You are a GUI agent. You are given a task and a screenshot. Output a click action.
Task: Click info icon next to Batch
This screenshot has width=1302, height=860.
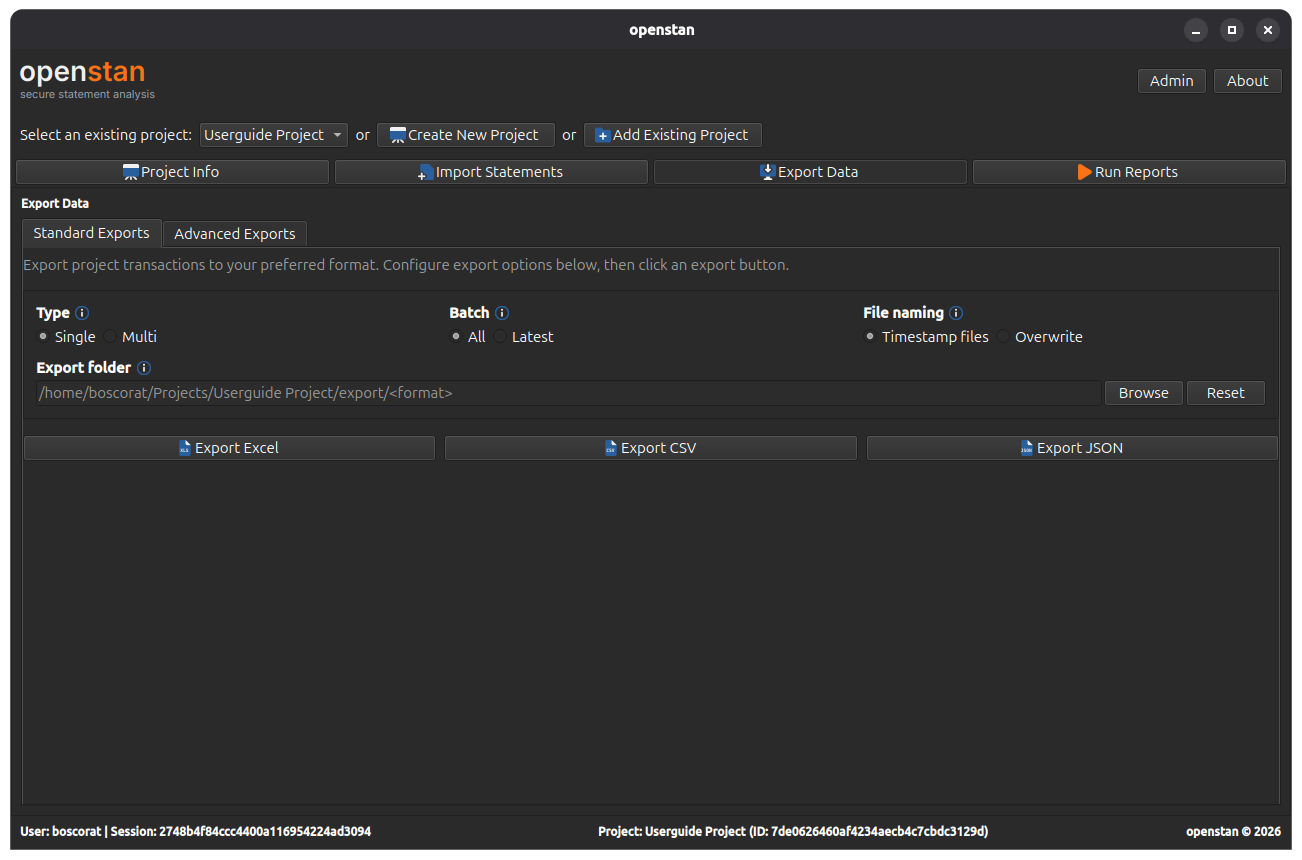click(502, 313)
